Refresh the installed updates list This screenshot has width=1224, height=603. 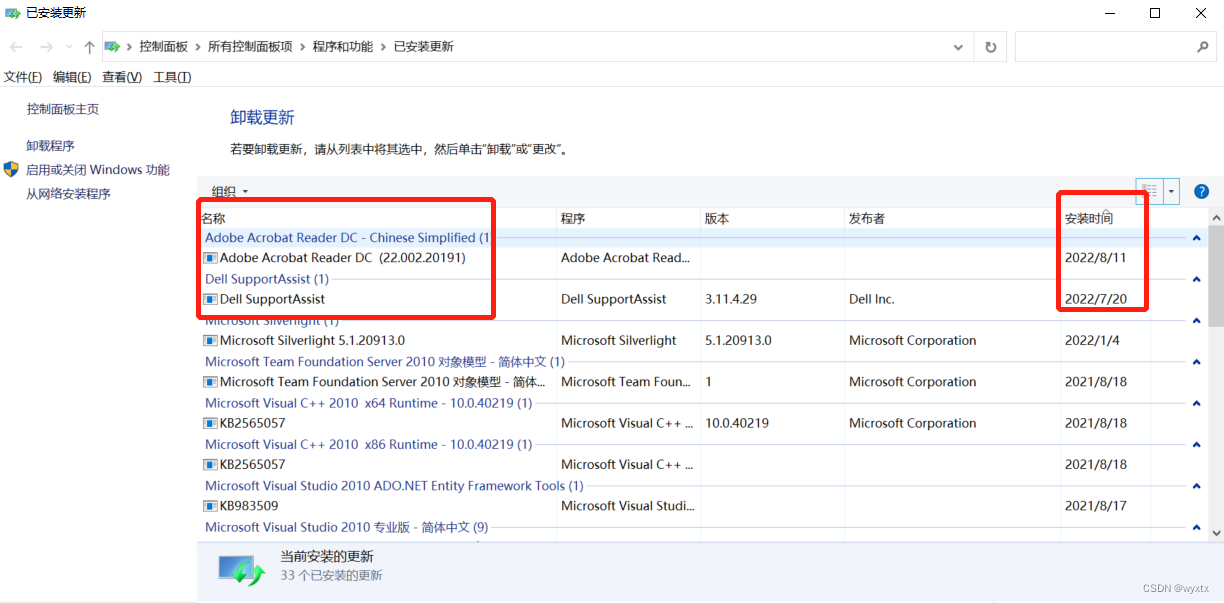[990, 47]
